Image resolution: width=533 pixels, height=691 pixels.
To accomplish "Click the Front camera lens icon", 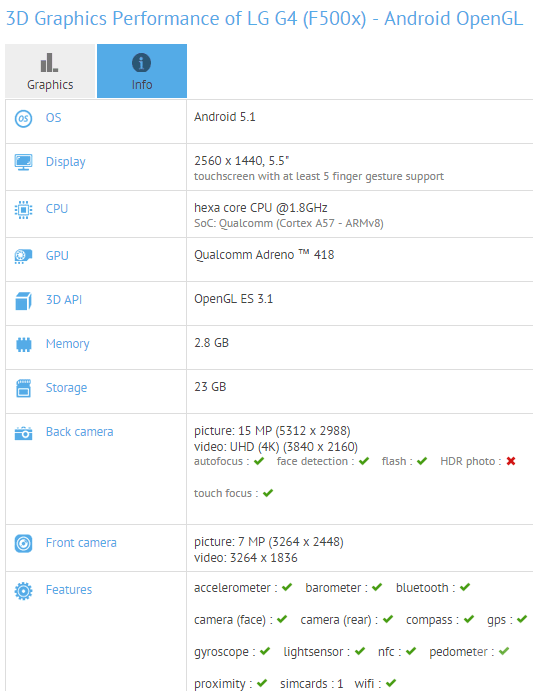I will pos(23,543).
